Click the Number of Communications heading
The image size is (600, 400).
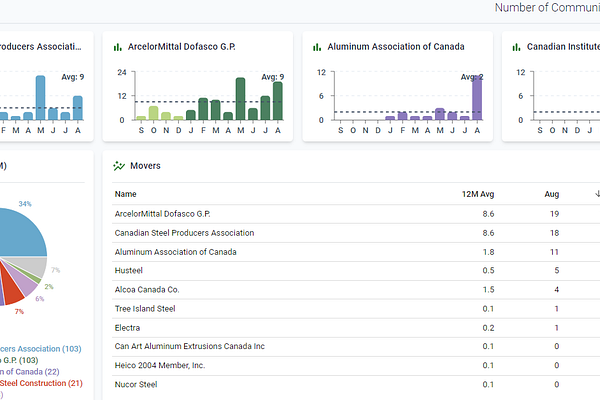click(547, 8)
